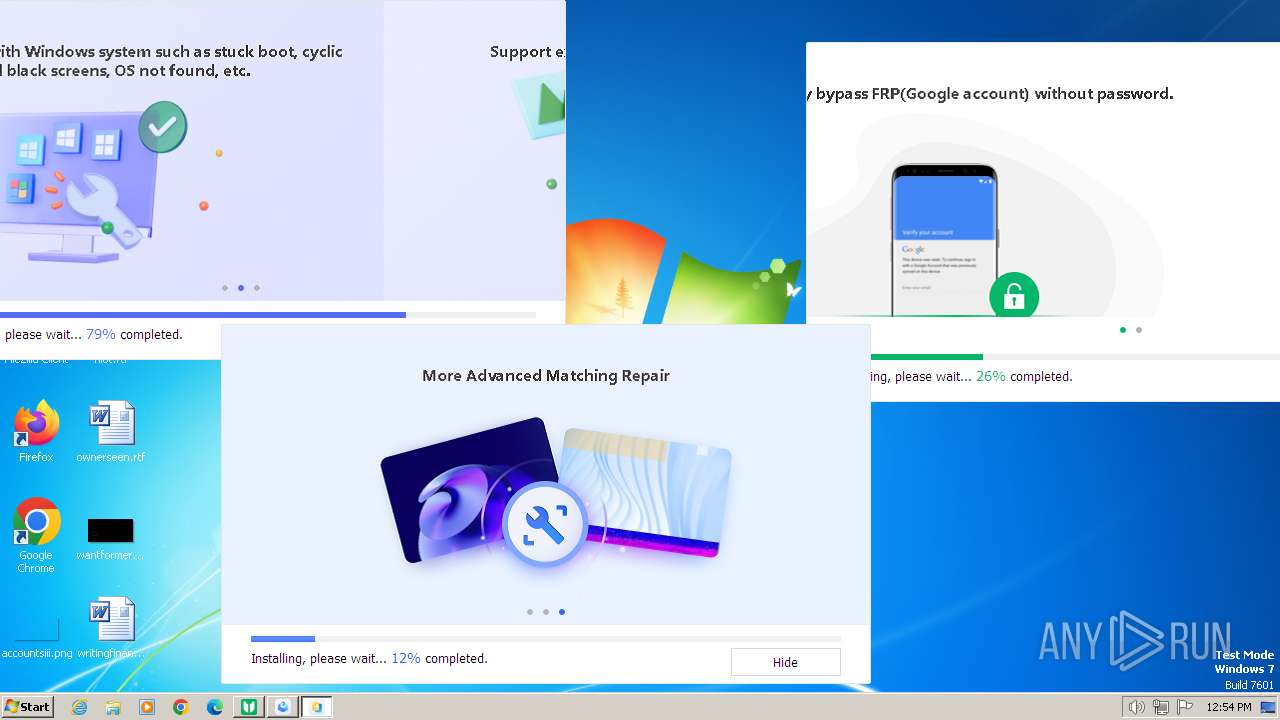Open the black wantformer file icon
1280x720 pixels.
pyautogui.click(x=111, y=539)
